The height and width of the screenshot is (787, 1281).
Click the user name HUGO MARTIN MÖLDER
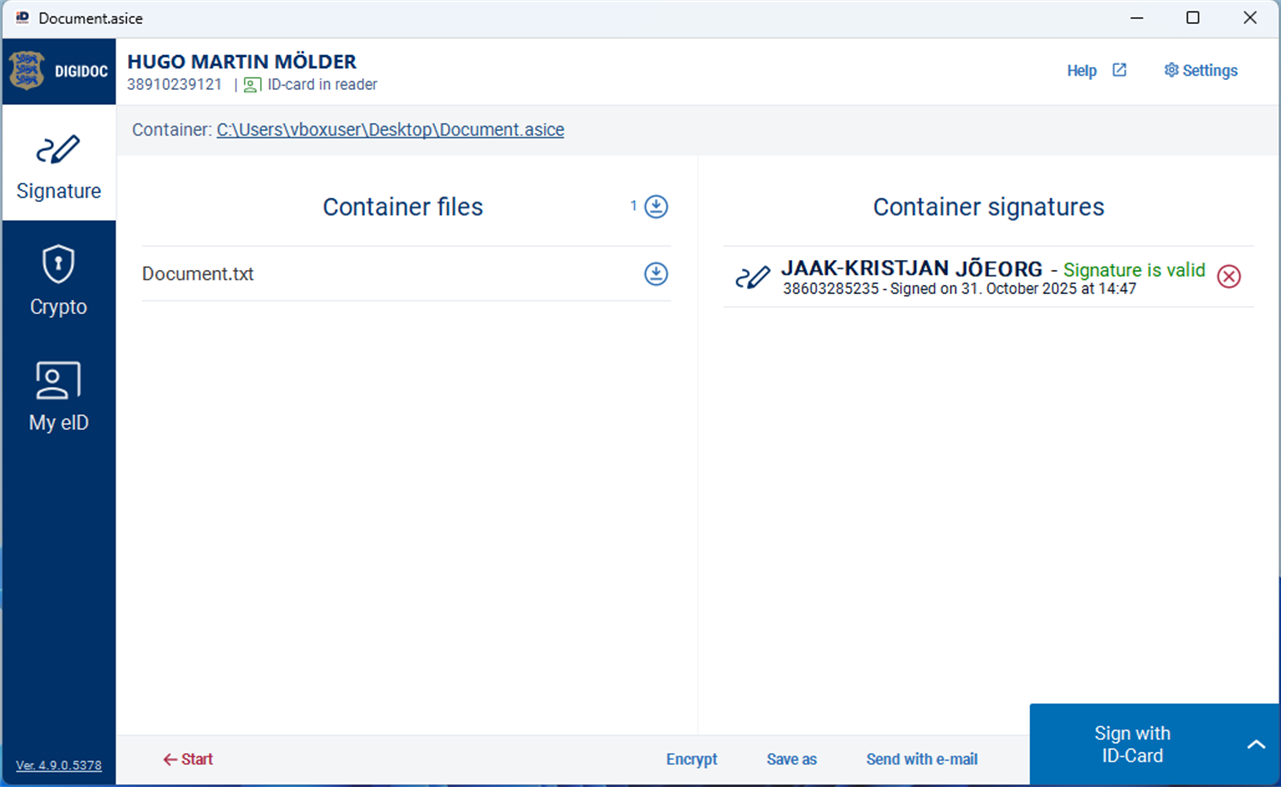[x=242, y=62]
